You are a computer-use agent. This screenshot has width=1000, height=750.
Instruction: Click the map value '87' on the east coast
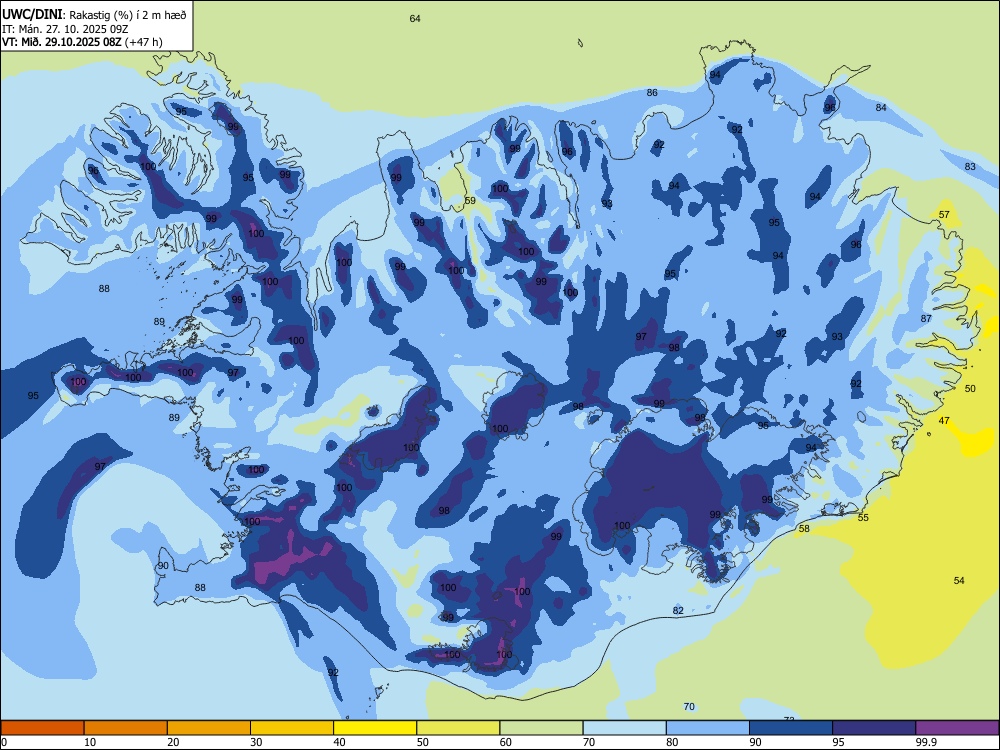coord(926,318)
